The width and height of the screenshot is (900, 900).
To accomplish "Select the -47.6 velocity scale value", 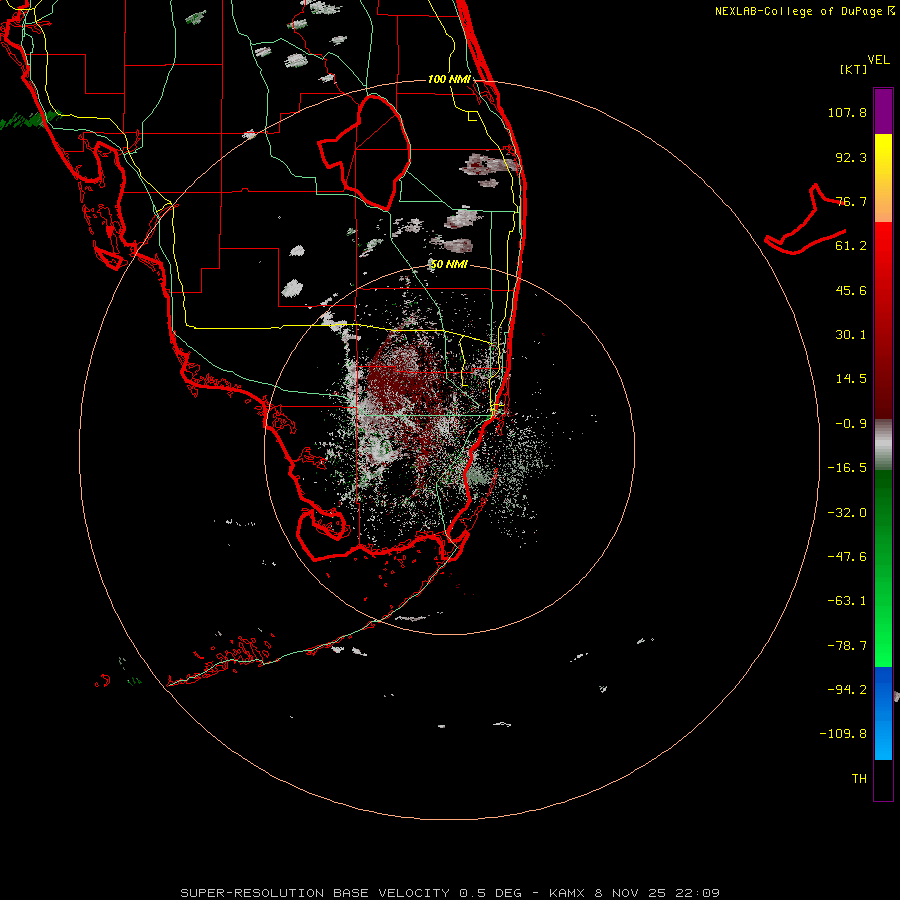I will (x=847, y=557).
